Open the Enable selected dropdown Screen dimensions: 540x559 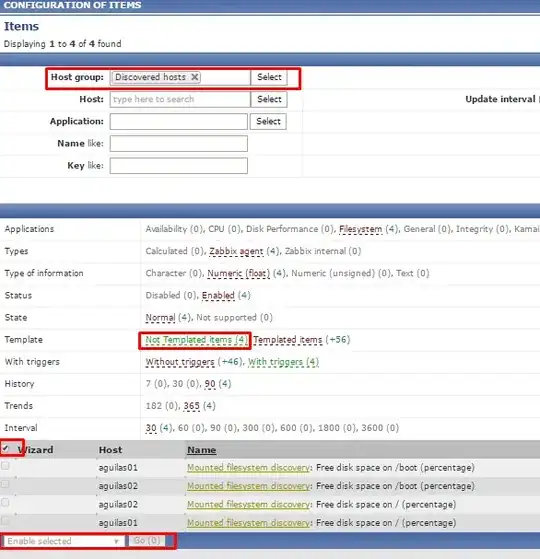[63, 541]
